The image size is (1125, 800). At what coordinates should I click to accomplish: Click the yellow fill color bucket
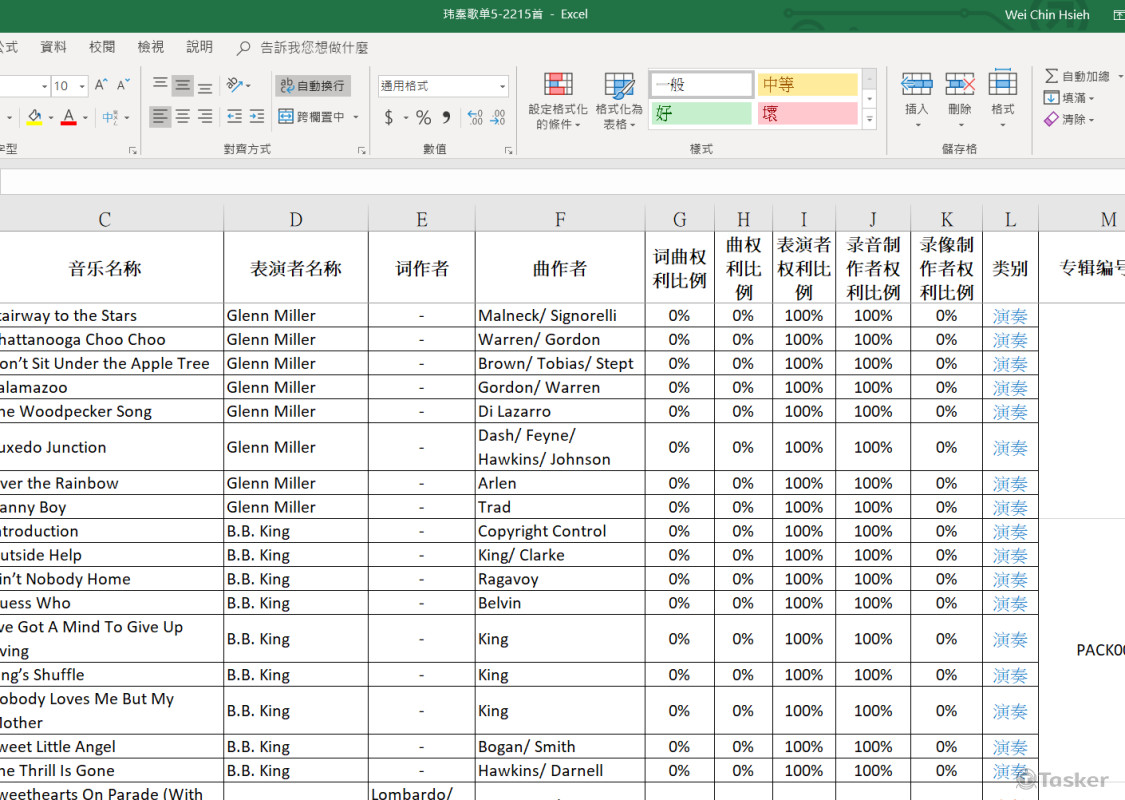coord(34,118)
